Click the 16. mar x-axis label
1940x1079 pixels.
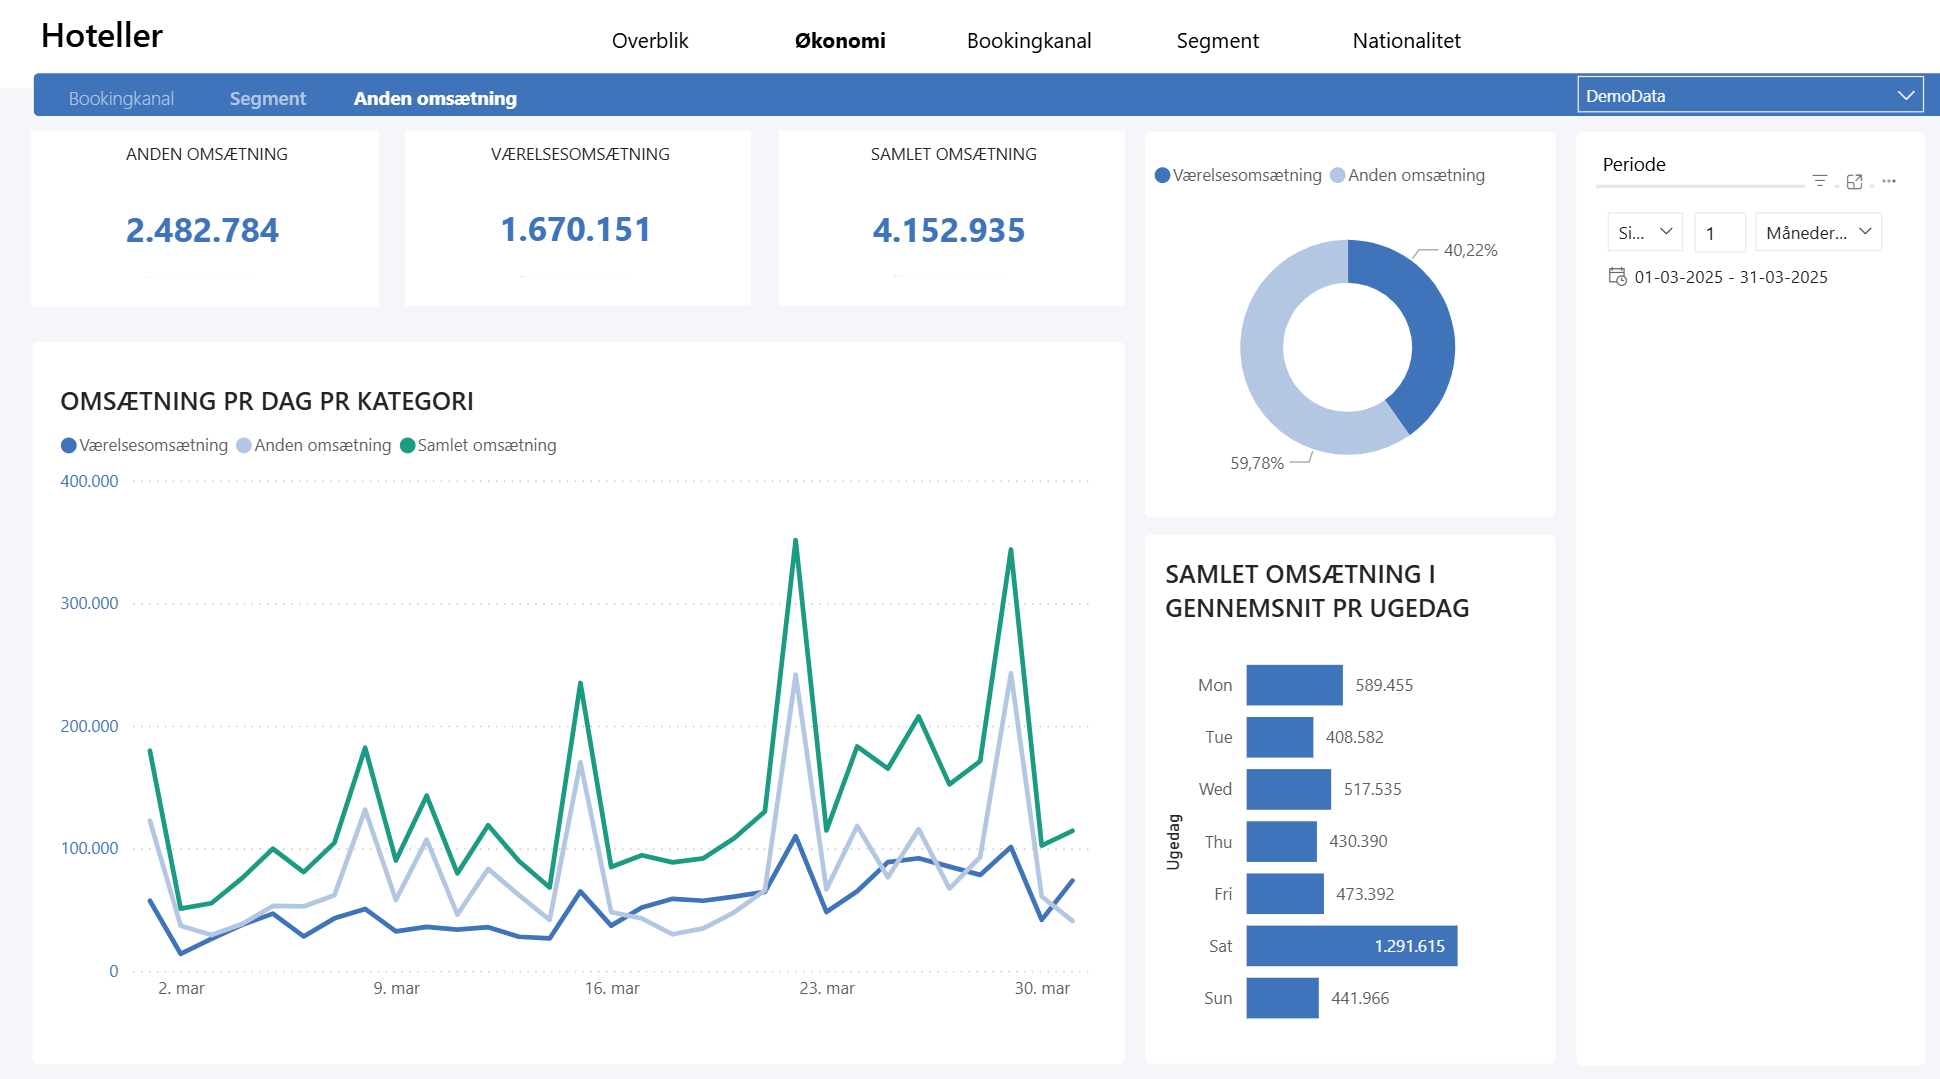[x=612, y=988]
